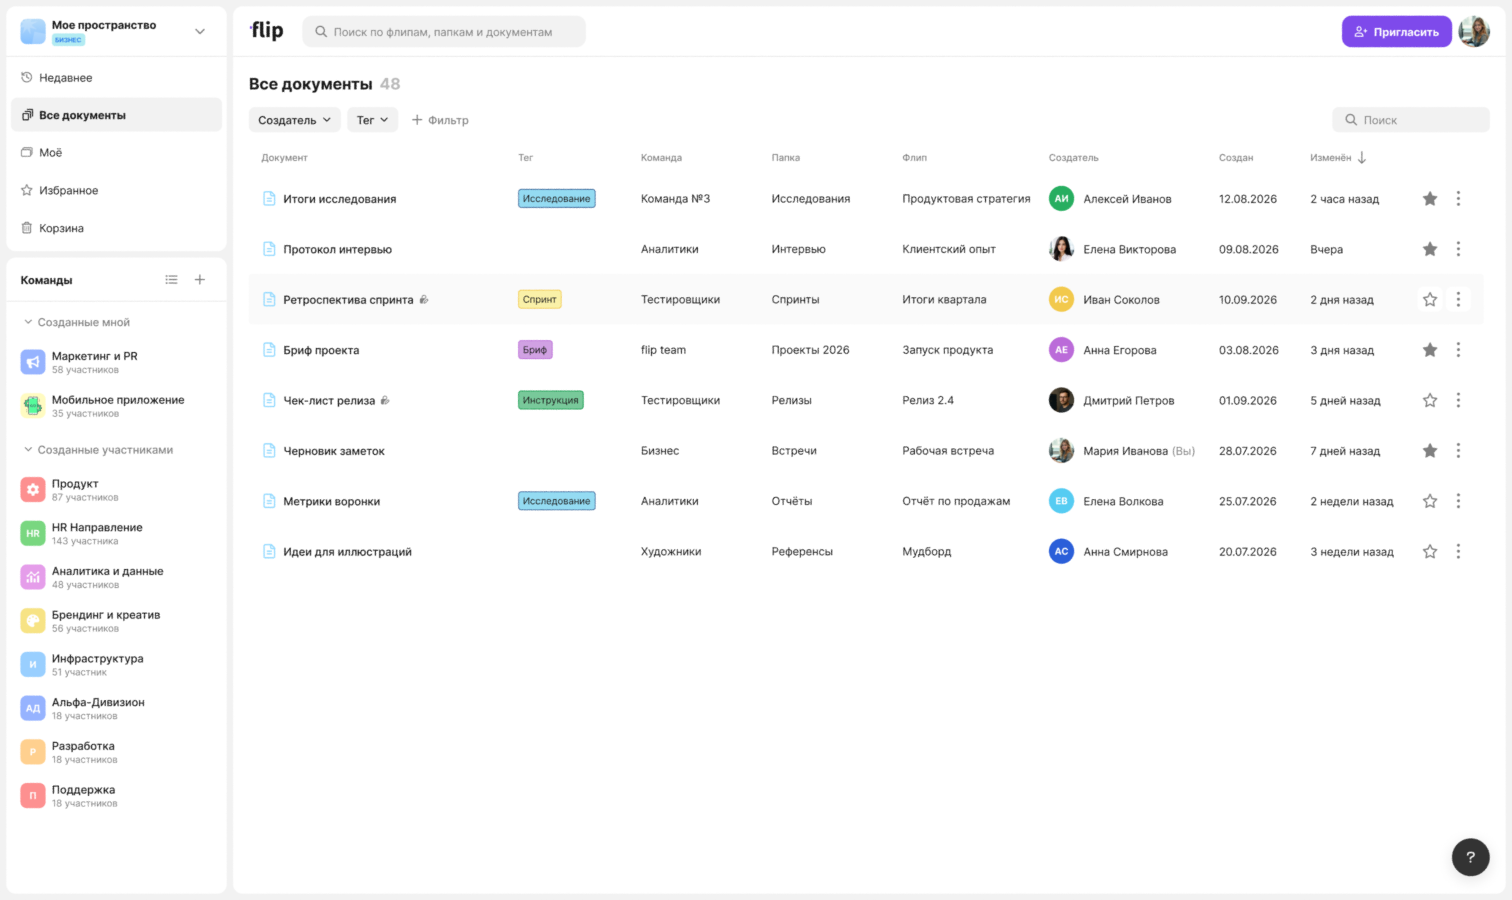Click the purple Бриф tag
The width and height of the screenshot is (1512, 900).
pyautogui.click(x=535, y=350)
